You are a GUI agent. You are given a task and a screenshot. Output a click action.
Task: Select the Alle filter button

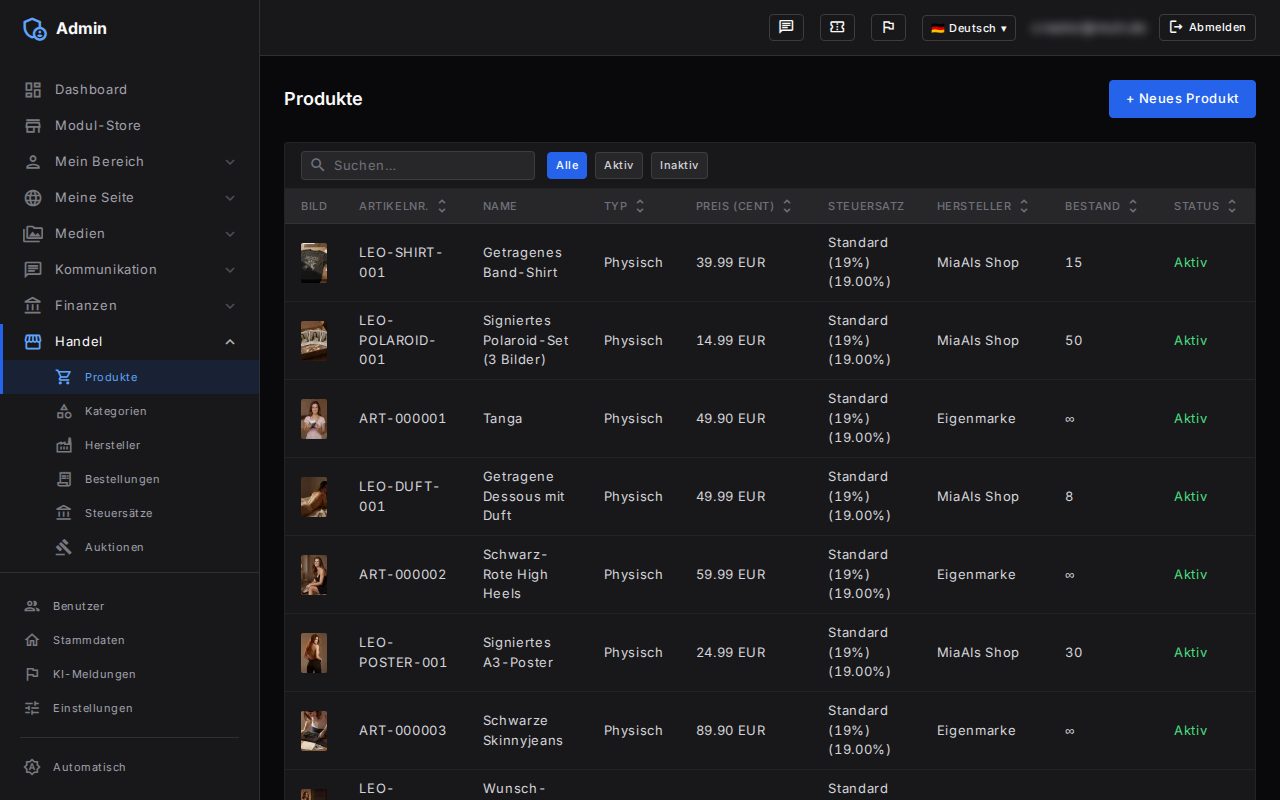pos(567,166)
